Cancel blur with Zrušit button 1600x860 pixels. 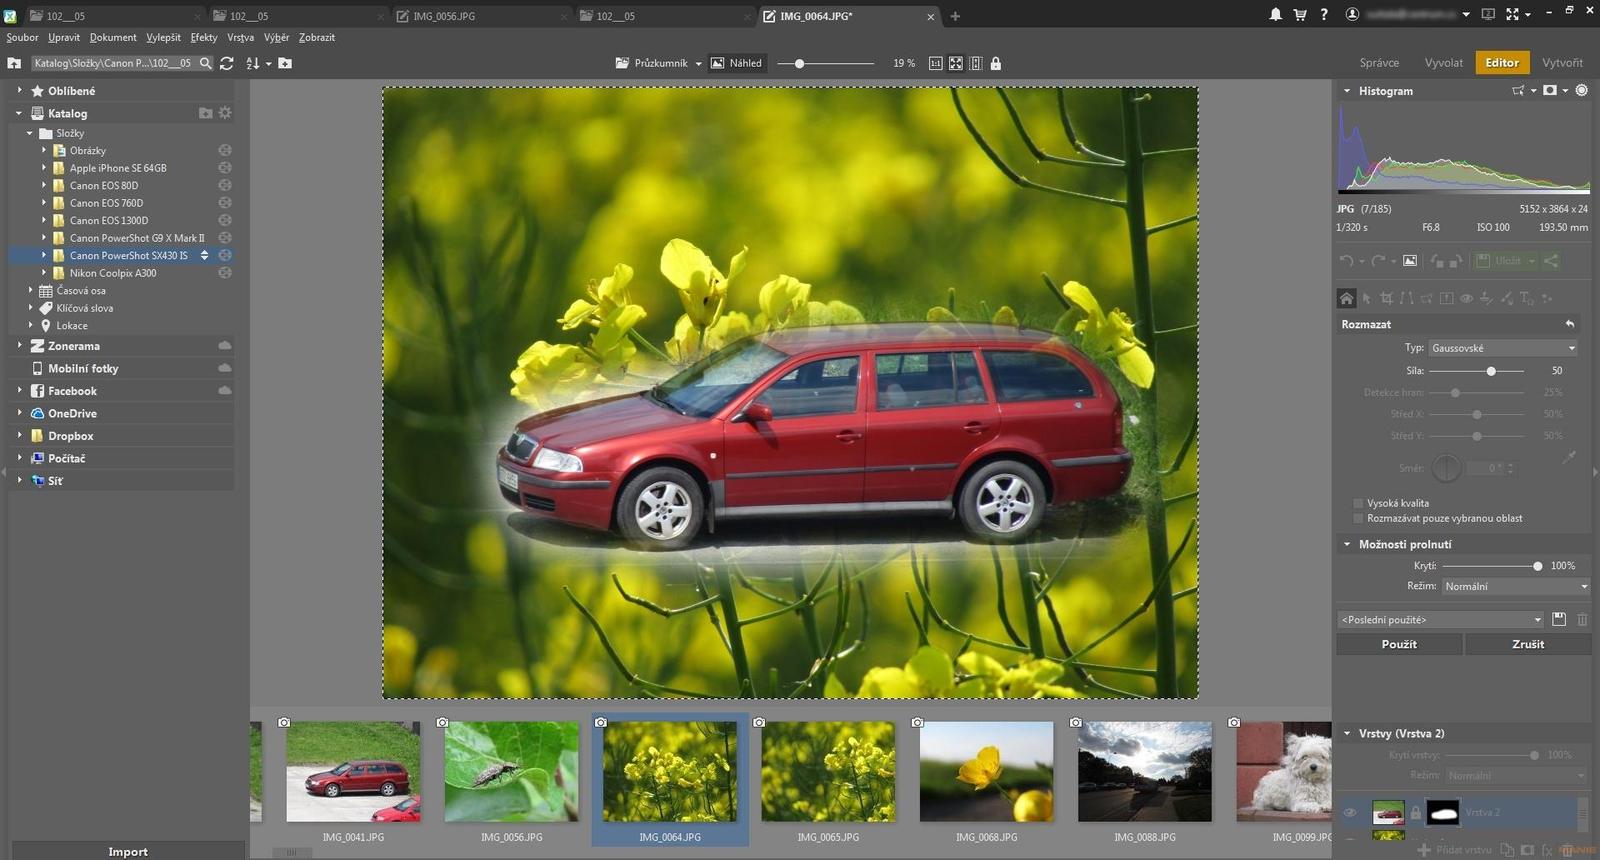point(1528,644)
